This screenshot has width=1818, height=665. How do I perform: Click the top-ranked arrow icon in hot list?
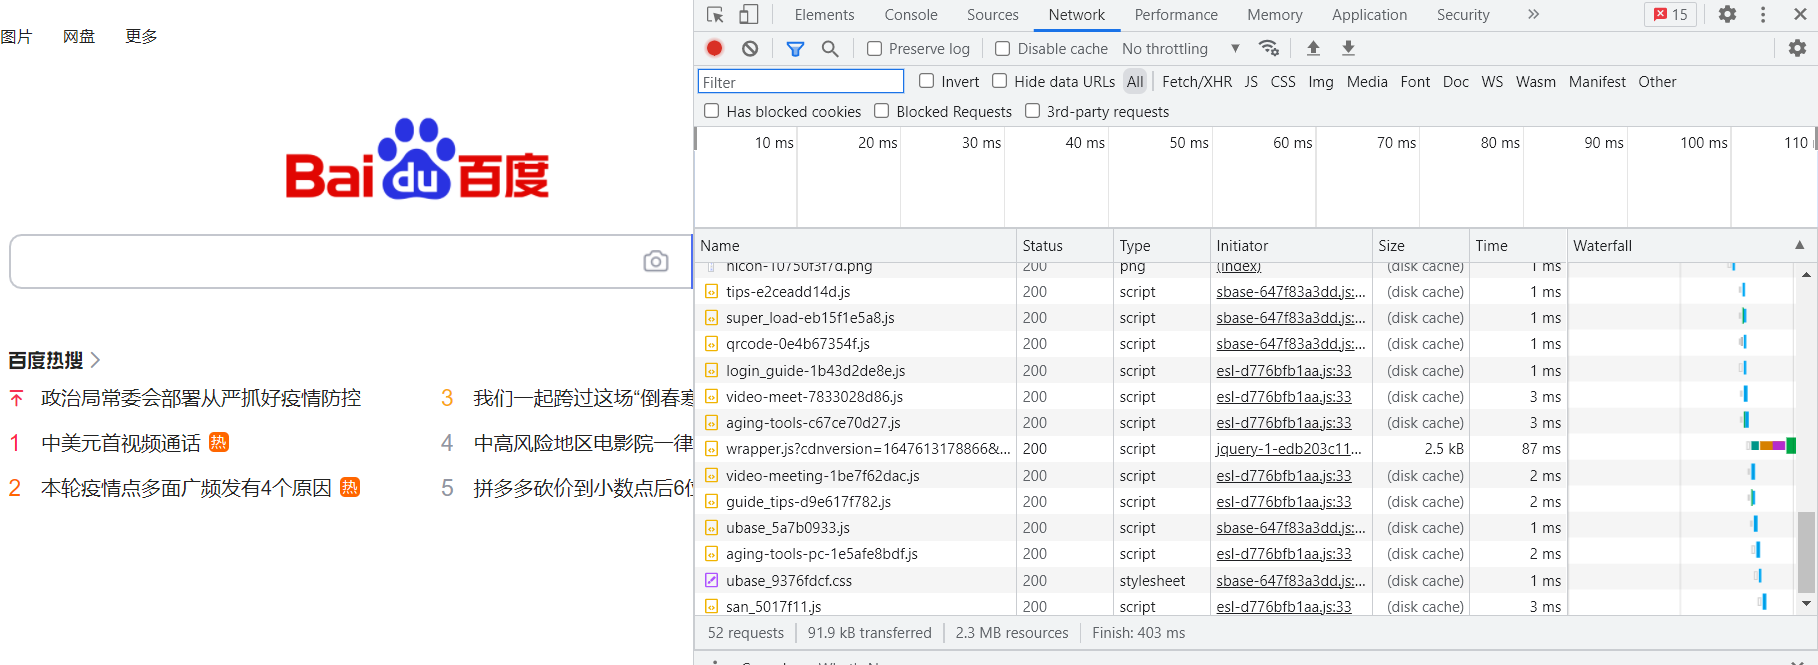tap(16, 398)
